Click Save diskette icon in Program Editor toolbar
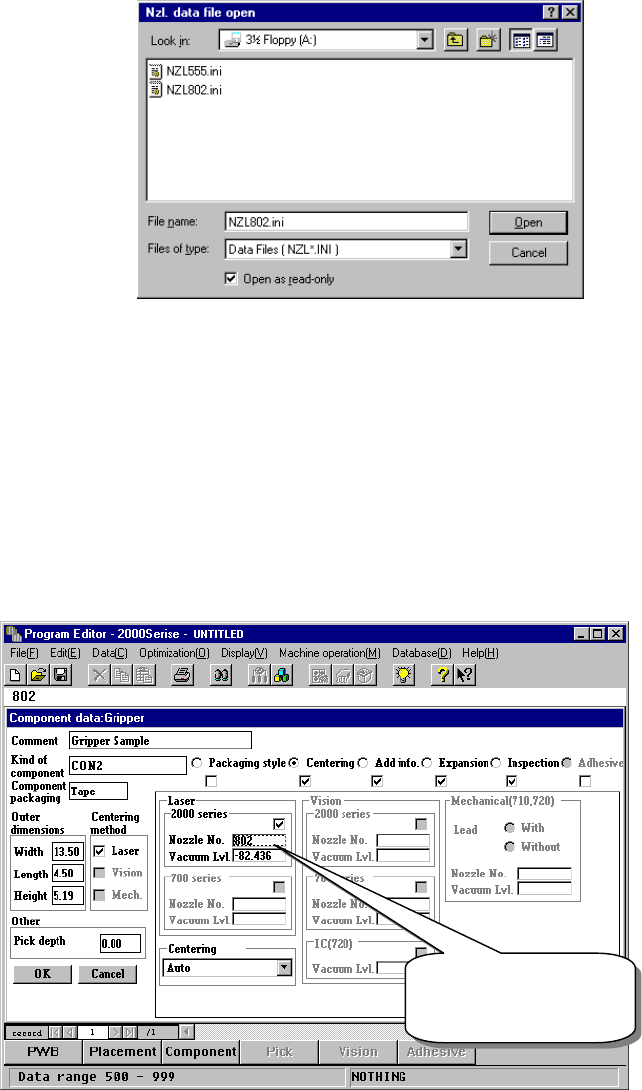 [60, 675]
